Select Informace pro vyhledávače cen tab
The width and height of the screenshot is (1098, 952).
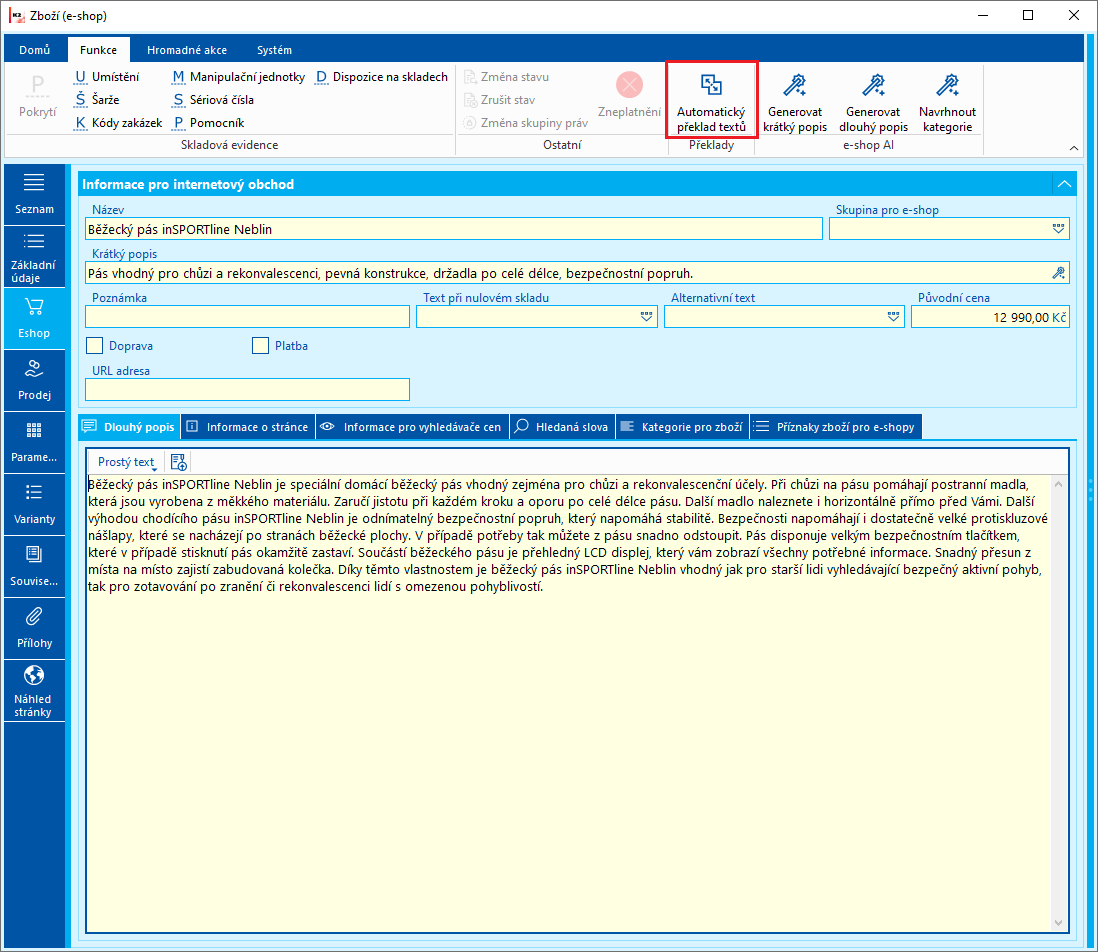click(412, 427)
